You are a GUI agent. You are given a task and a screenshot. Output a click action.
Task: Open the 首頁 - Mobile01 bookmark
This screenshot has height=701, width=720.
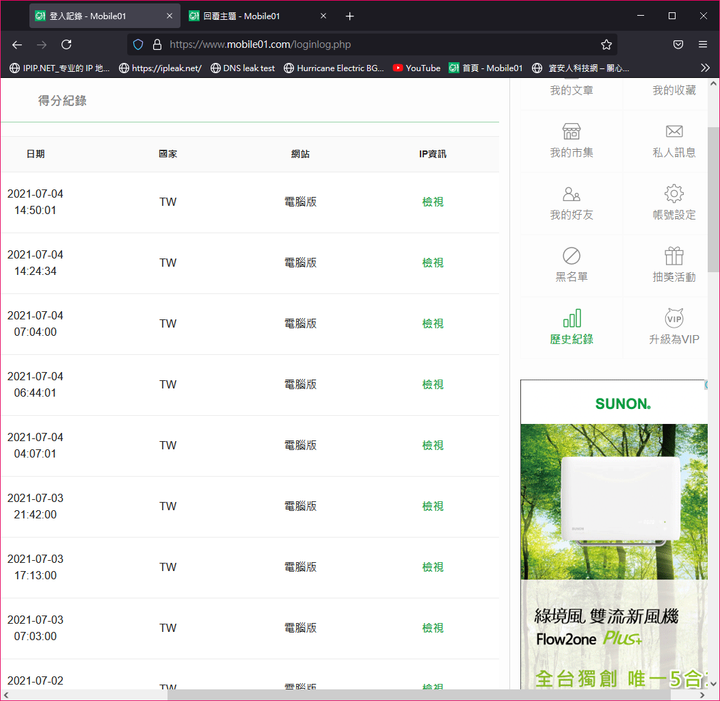pyautogui.click(x=486, y=68)
